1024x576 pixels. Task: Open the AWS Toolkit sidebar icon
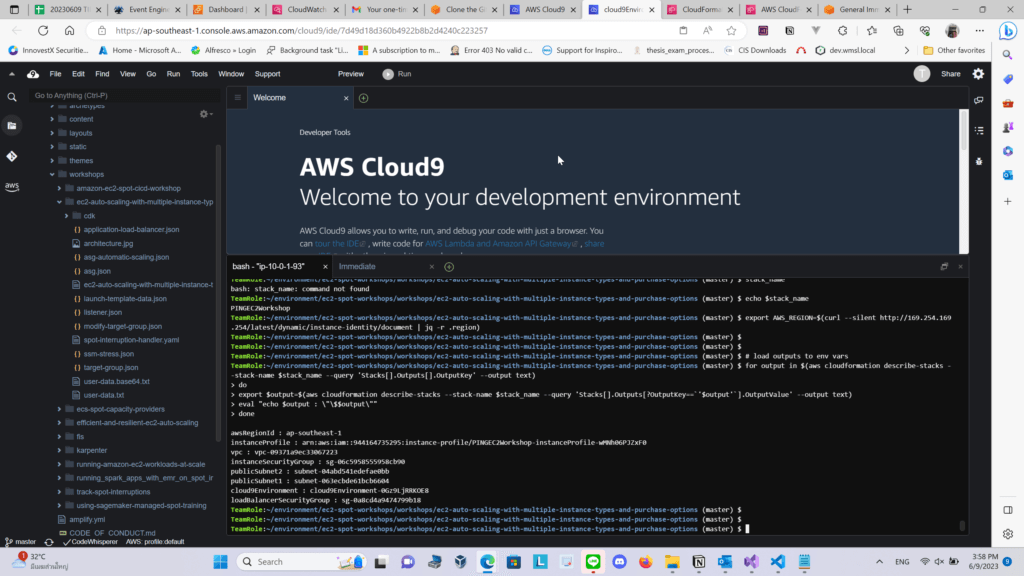coord(12,186)
